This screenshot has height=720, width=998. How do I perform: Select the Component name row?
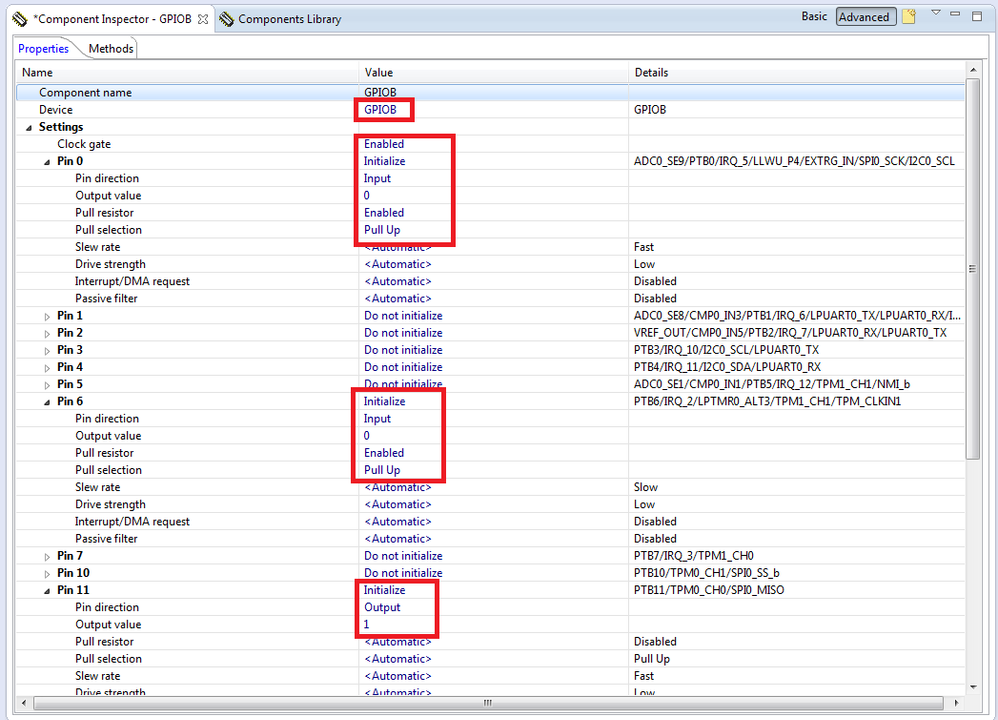(x=490, y=92)
